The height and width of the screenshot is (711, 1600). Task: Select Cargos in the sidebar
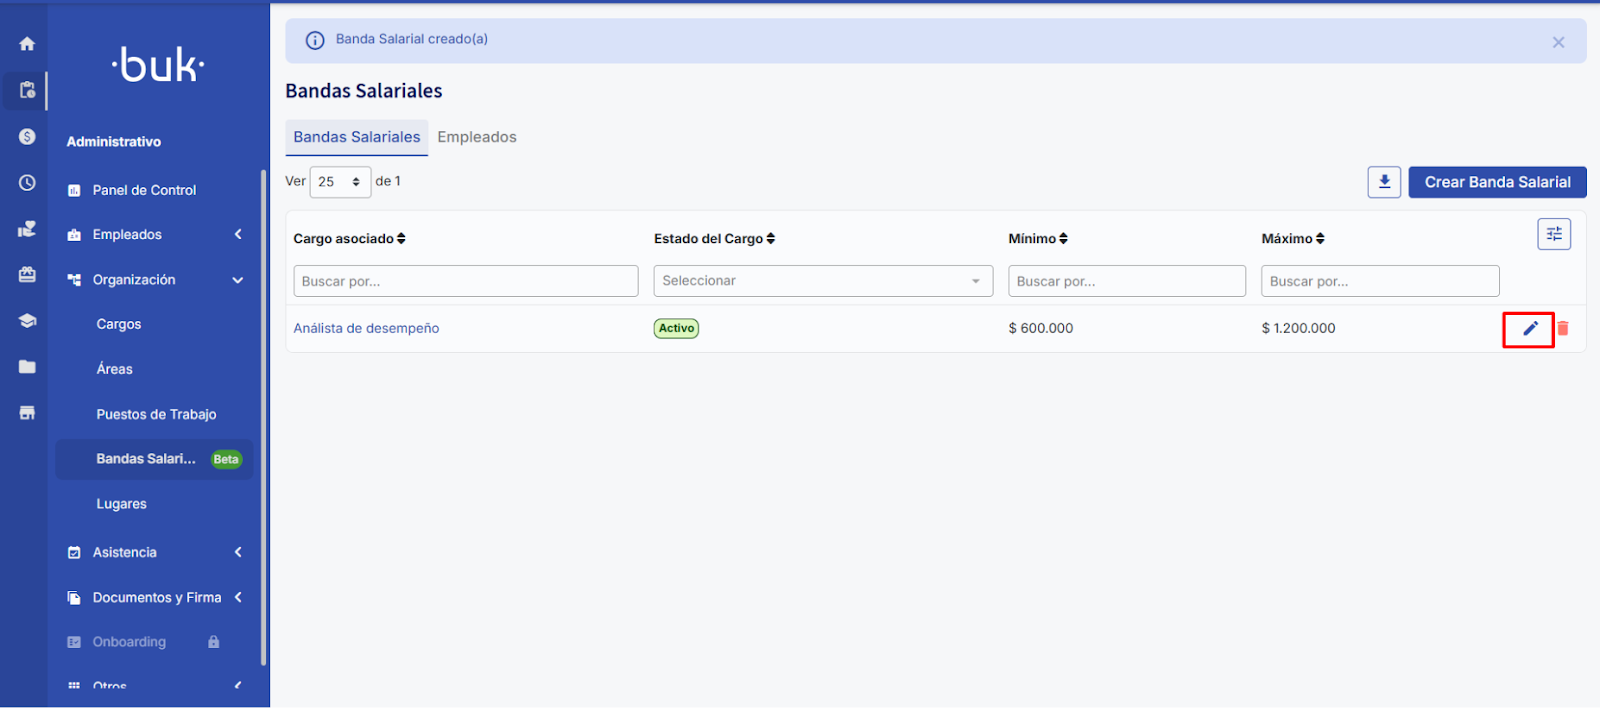pyautogui.click(x=119, y=325)
